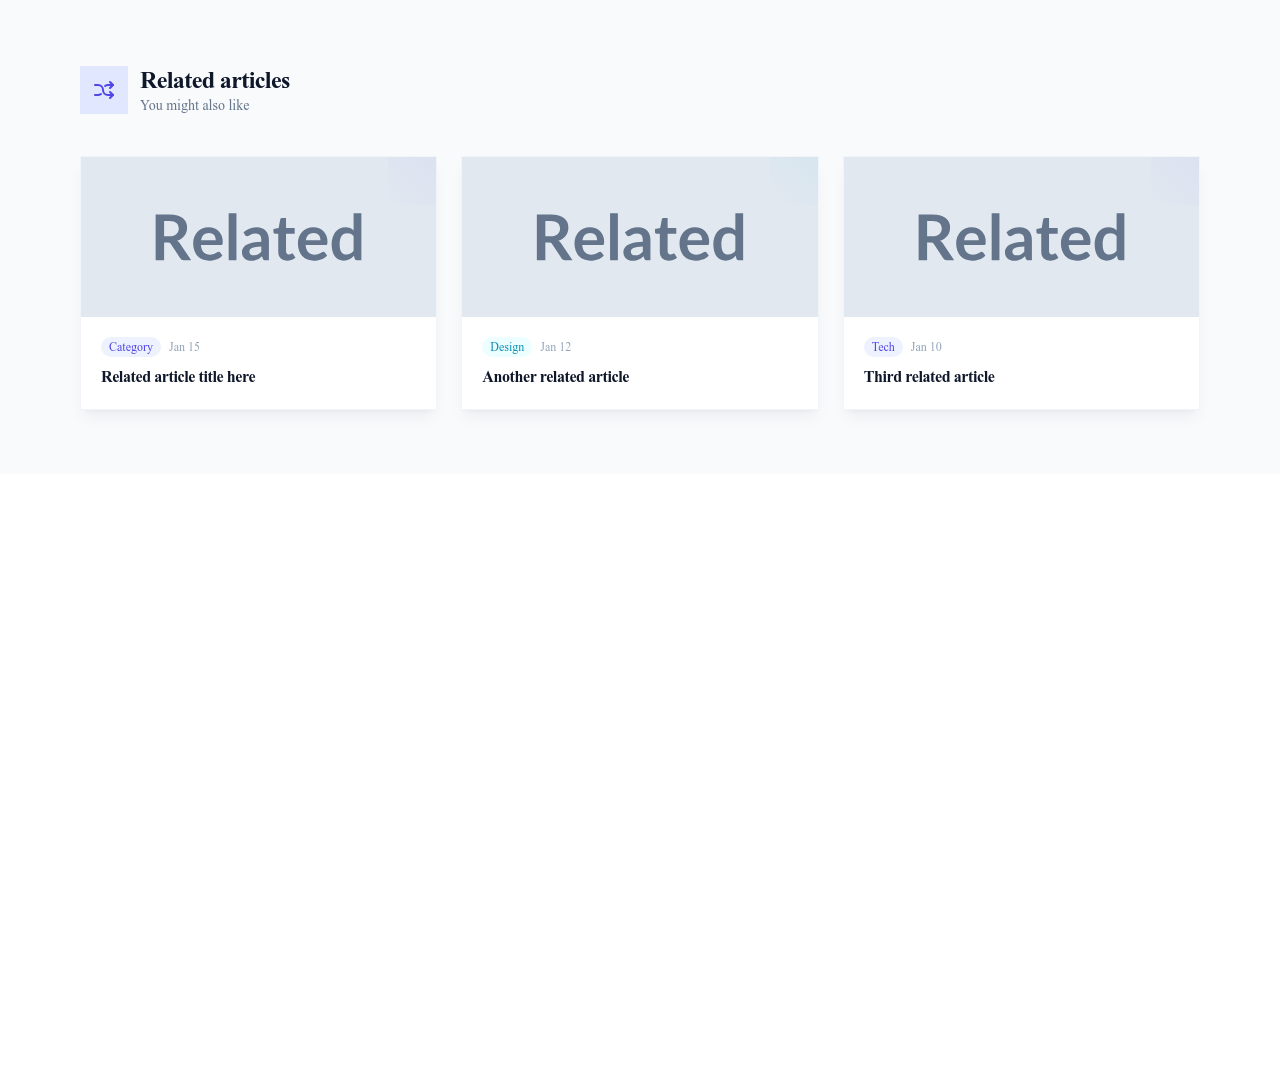1280x1080 pixels.
Task: Click the "Jan 12" date text
Action: click(555, 347)
